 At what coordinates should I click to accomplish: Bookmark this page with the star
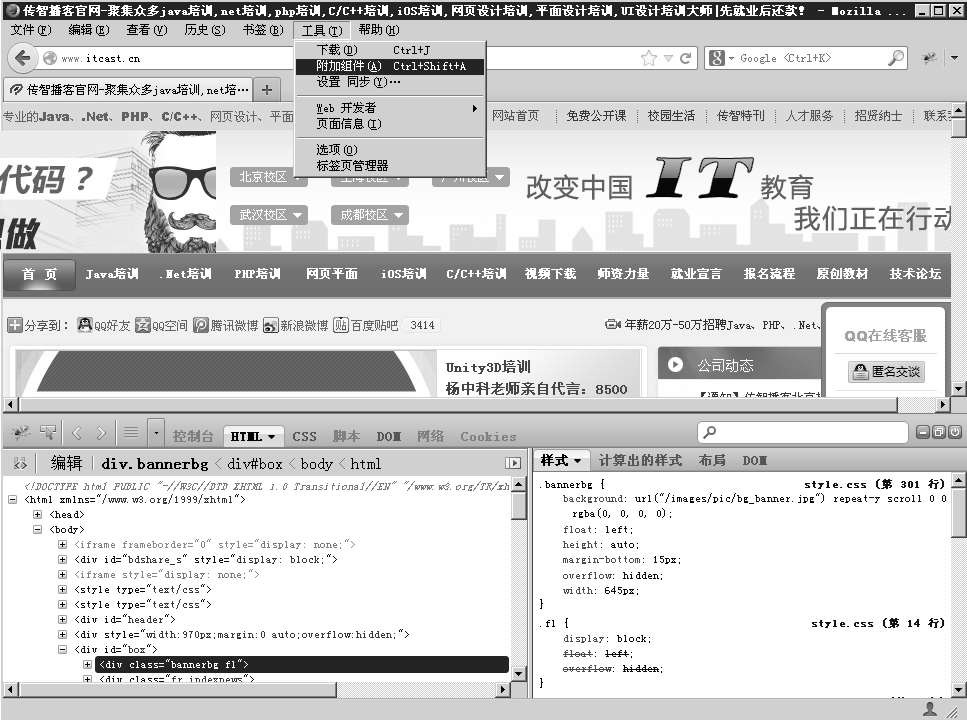(649, 59)
